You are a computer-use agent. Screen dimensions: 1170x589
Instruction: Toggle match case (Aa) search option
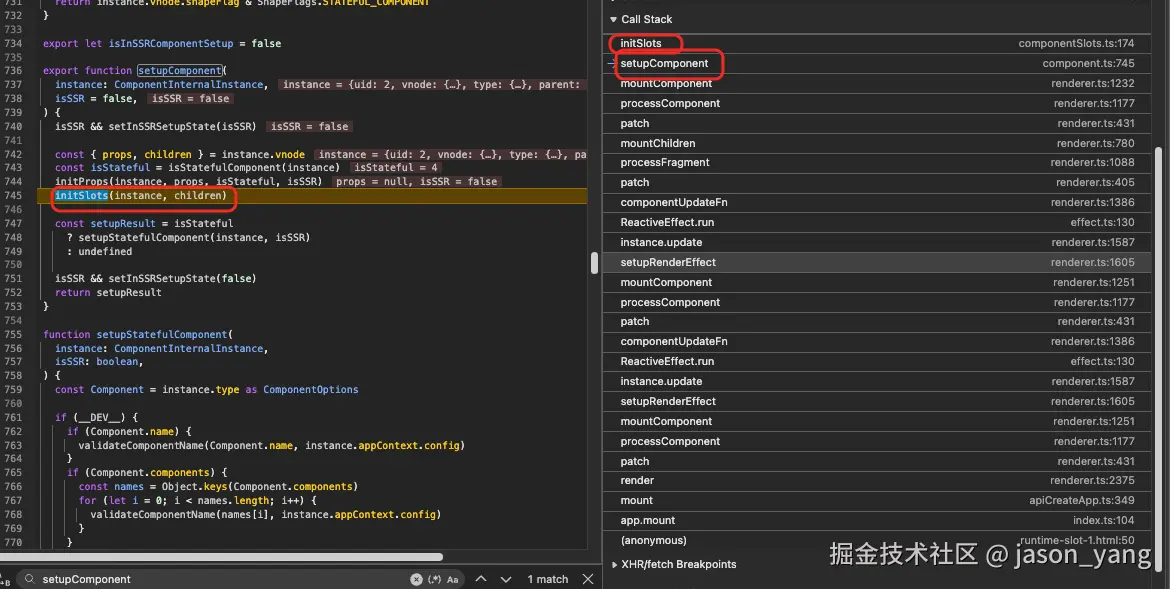click(x=453, y=579)
